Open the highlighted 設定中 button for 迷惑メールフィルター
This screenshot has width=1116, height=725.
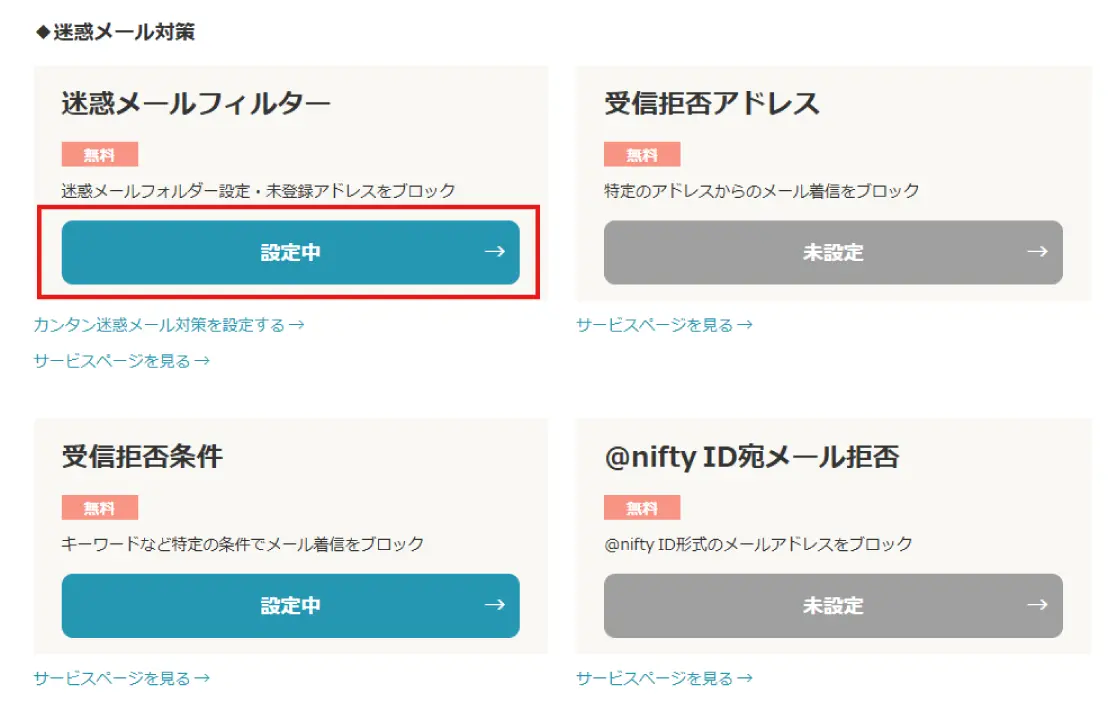(290, 252)
